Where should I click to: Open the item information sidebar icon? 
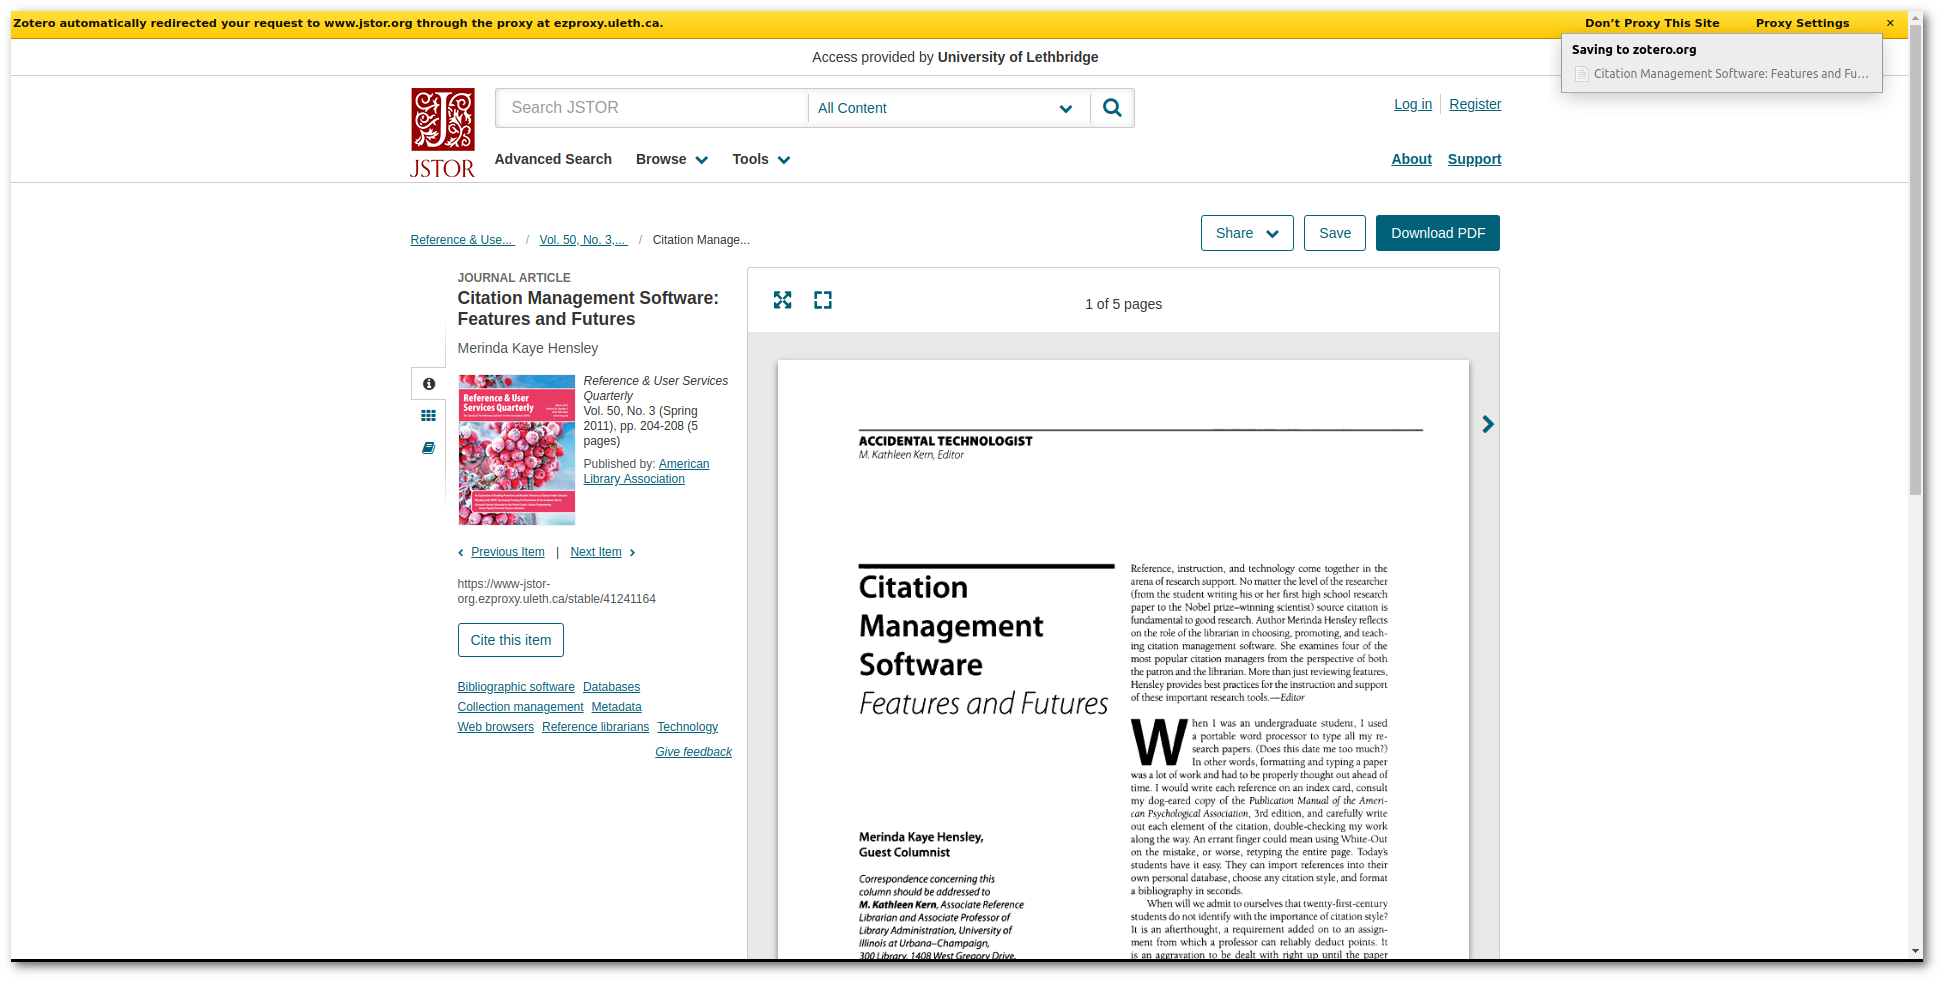[x=429, y=384]
